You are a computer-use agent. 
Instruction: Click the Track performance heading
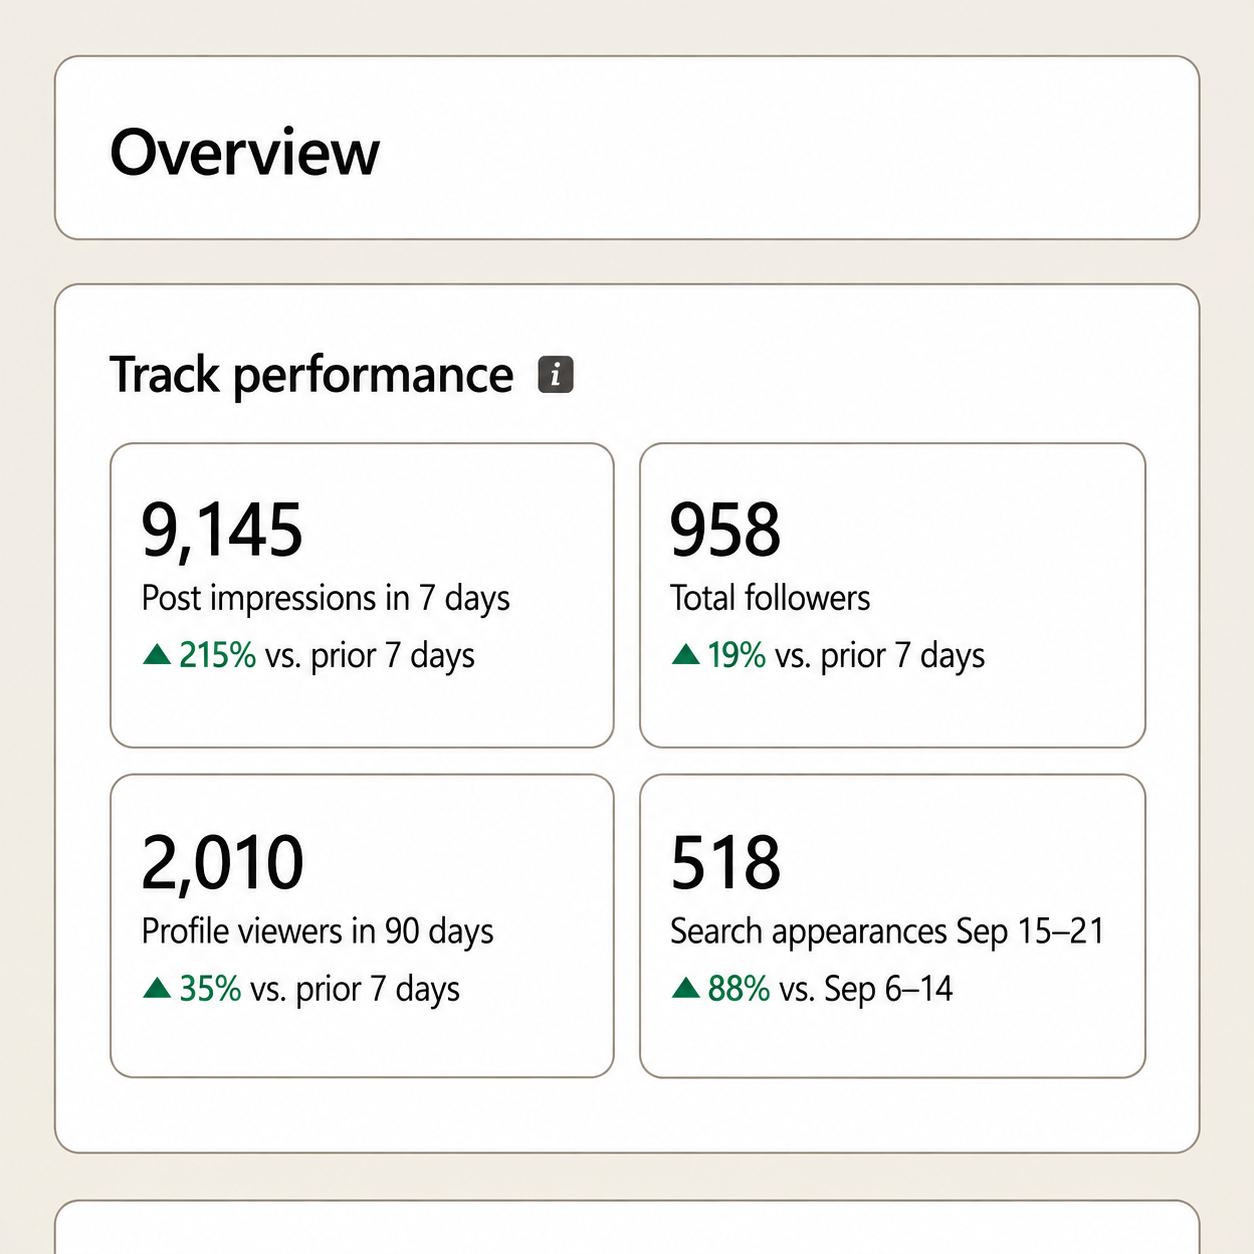coord(311,375)
